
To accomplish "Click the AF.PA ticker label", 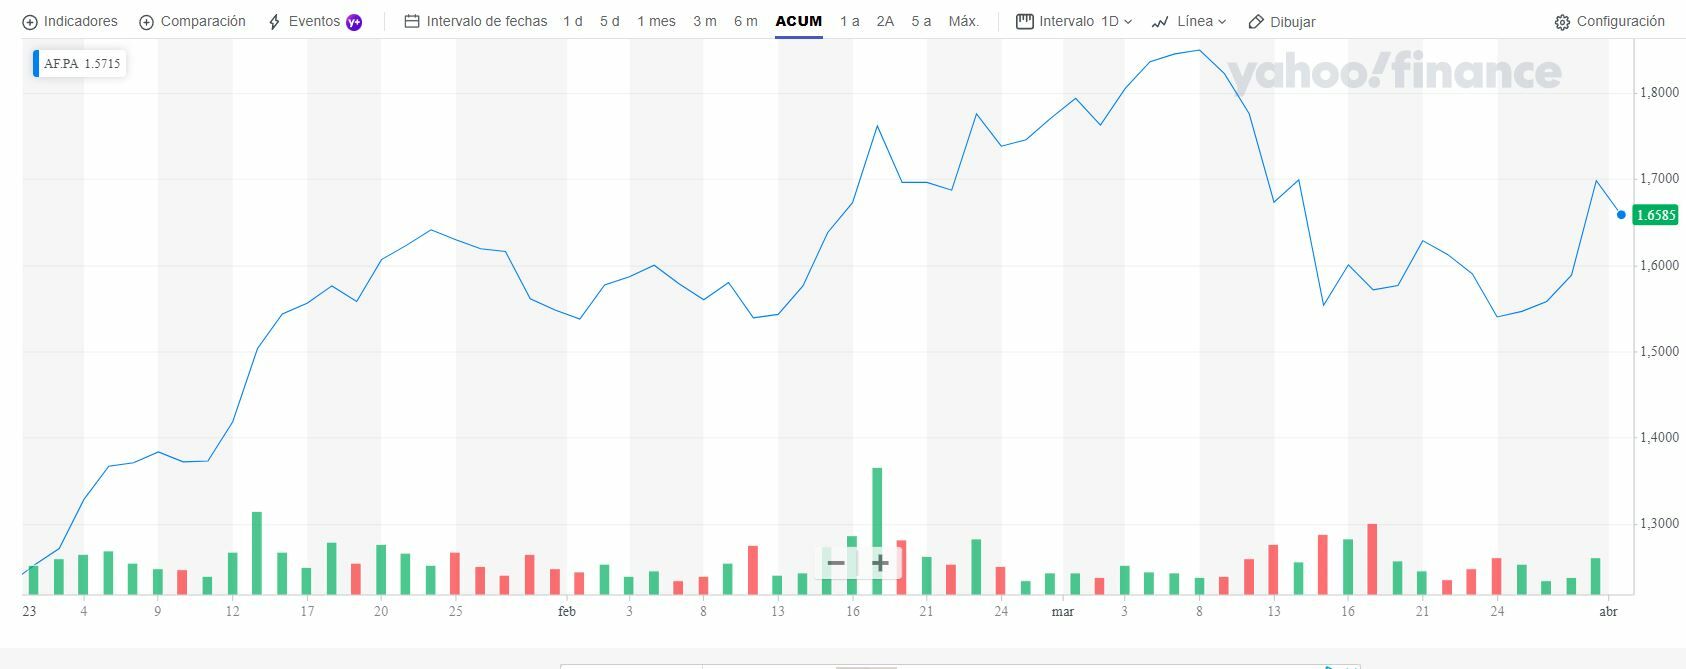I will [x=61, y=64].
